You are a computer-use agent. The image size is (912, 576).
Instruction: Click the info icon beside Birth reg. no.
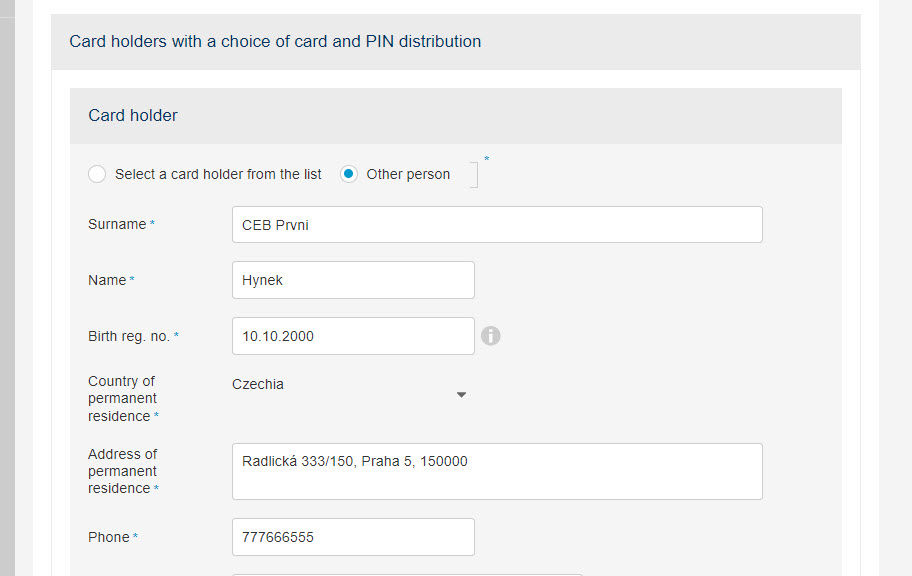(x=490, y=336)
